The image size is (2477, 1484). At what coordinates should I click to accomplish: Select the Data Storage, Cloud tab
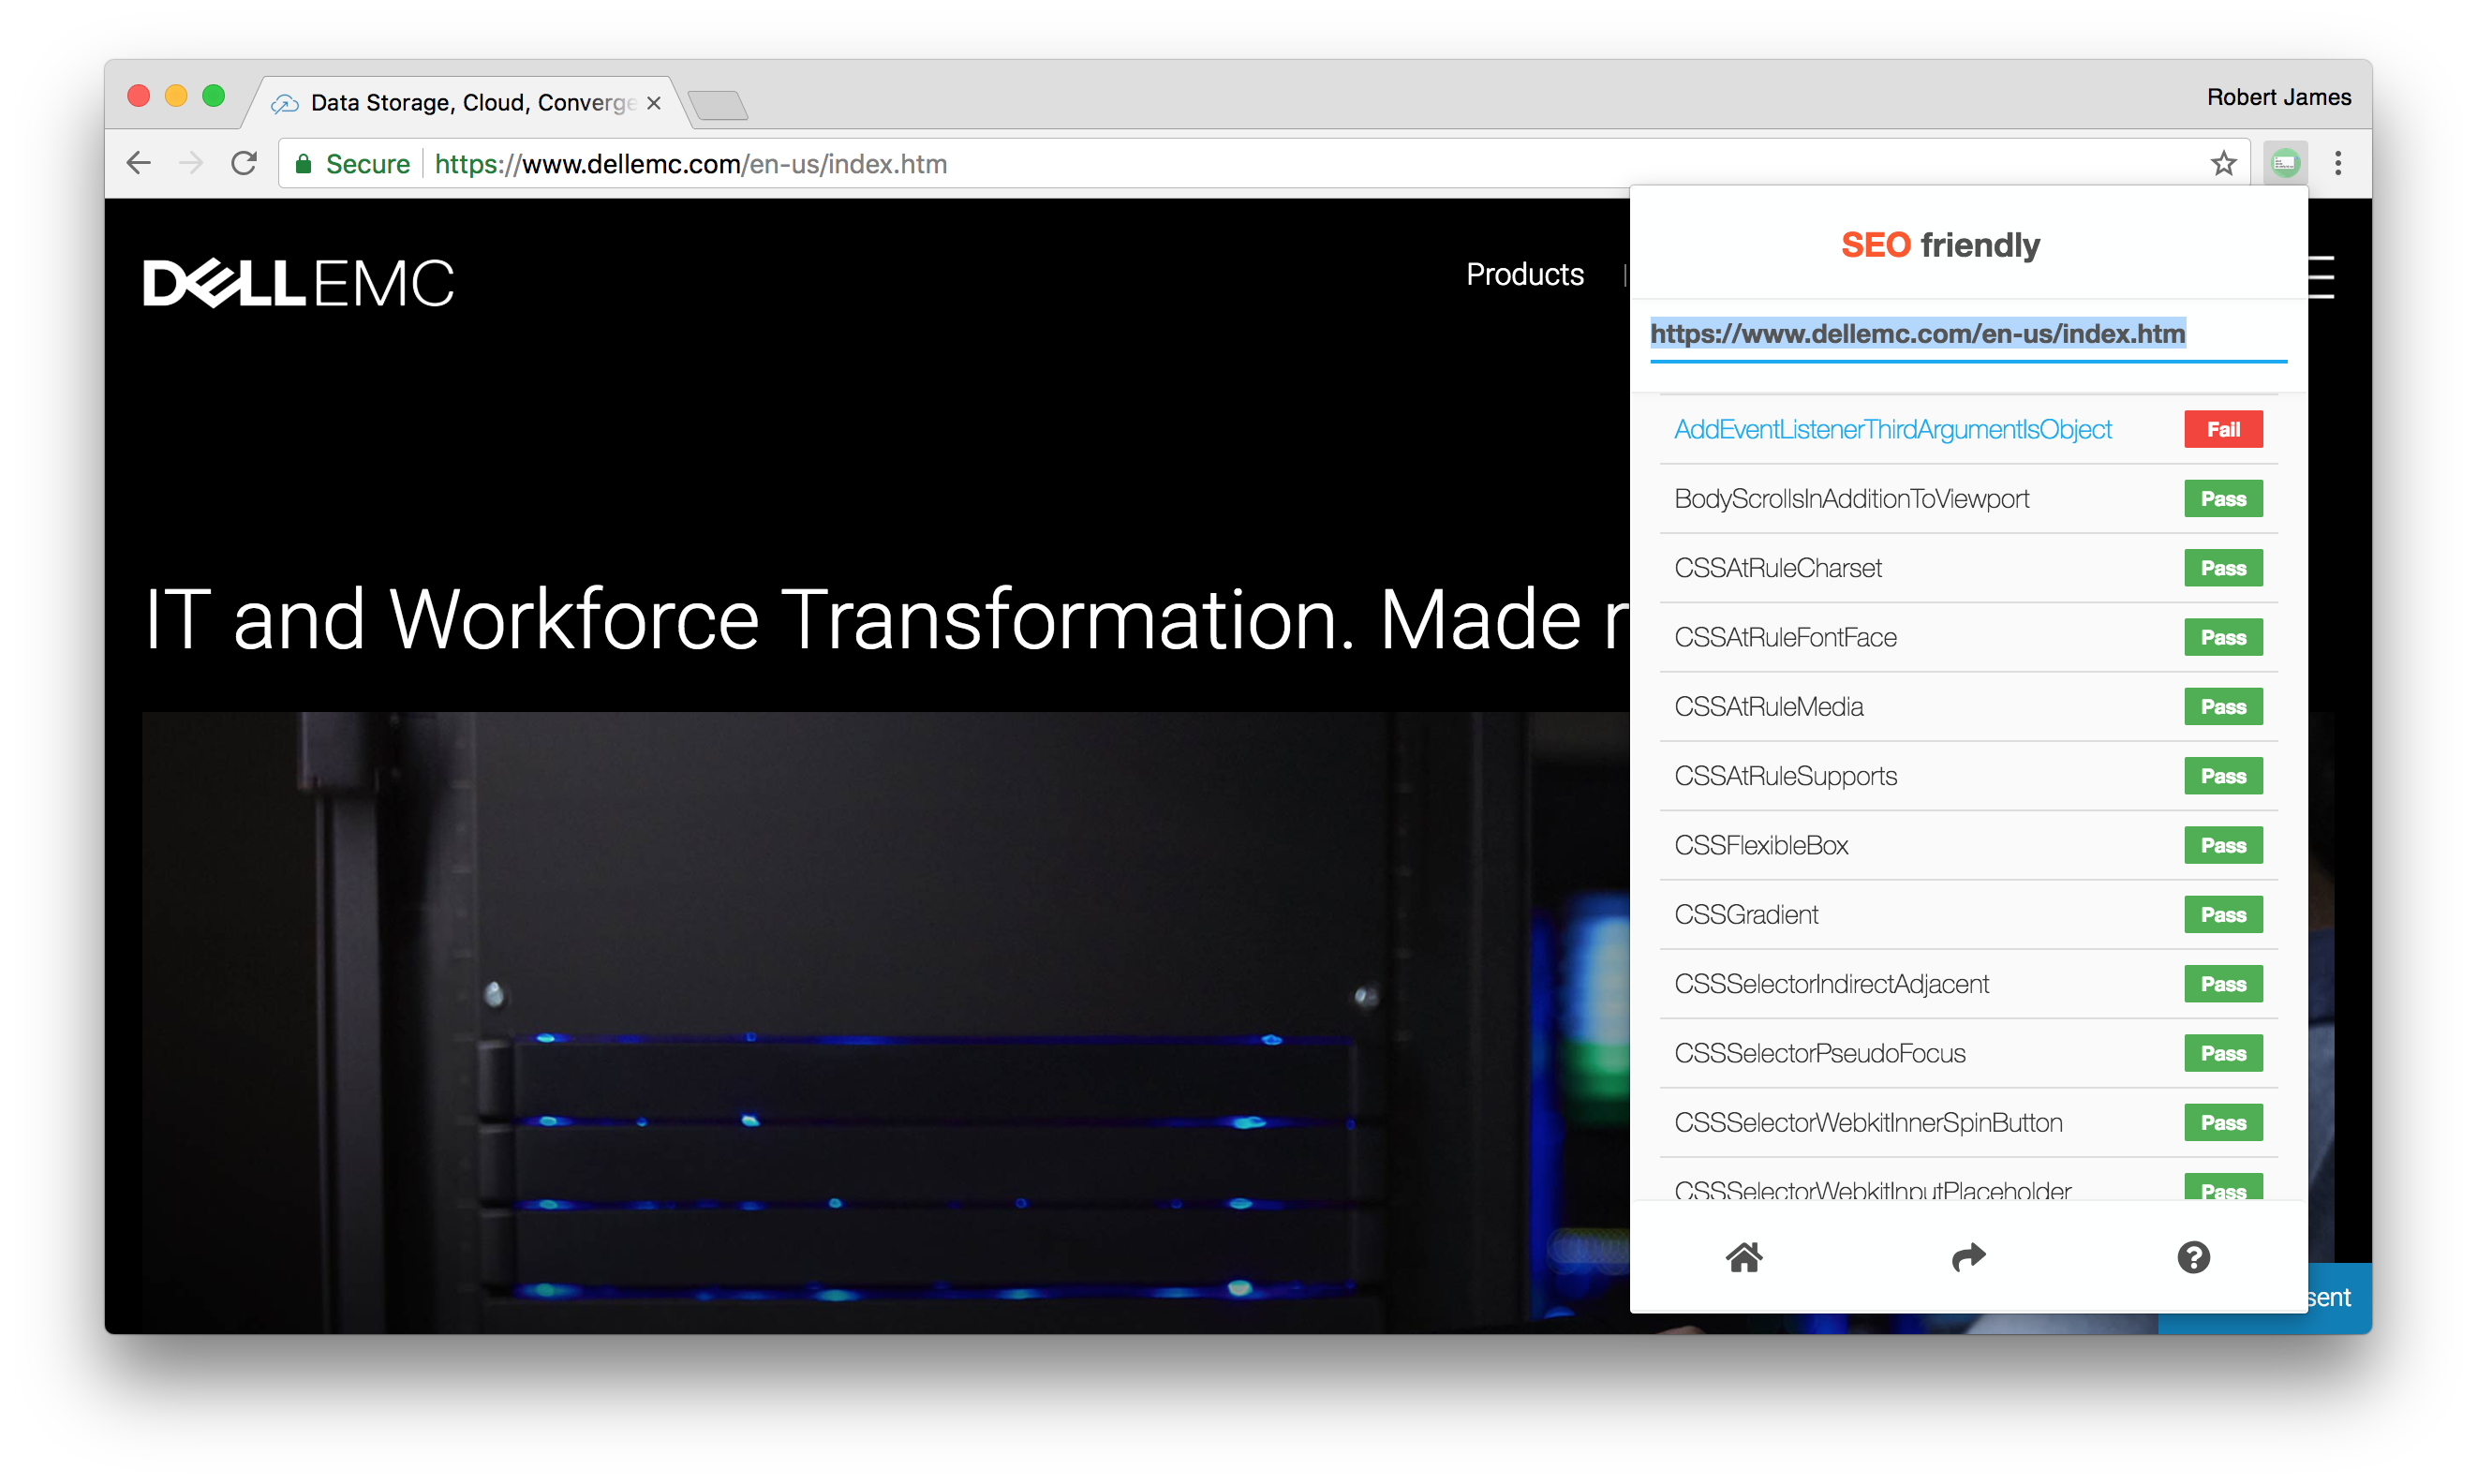pos(470,103)
